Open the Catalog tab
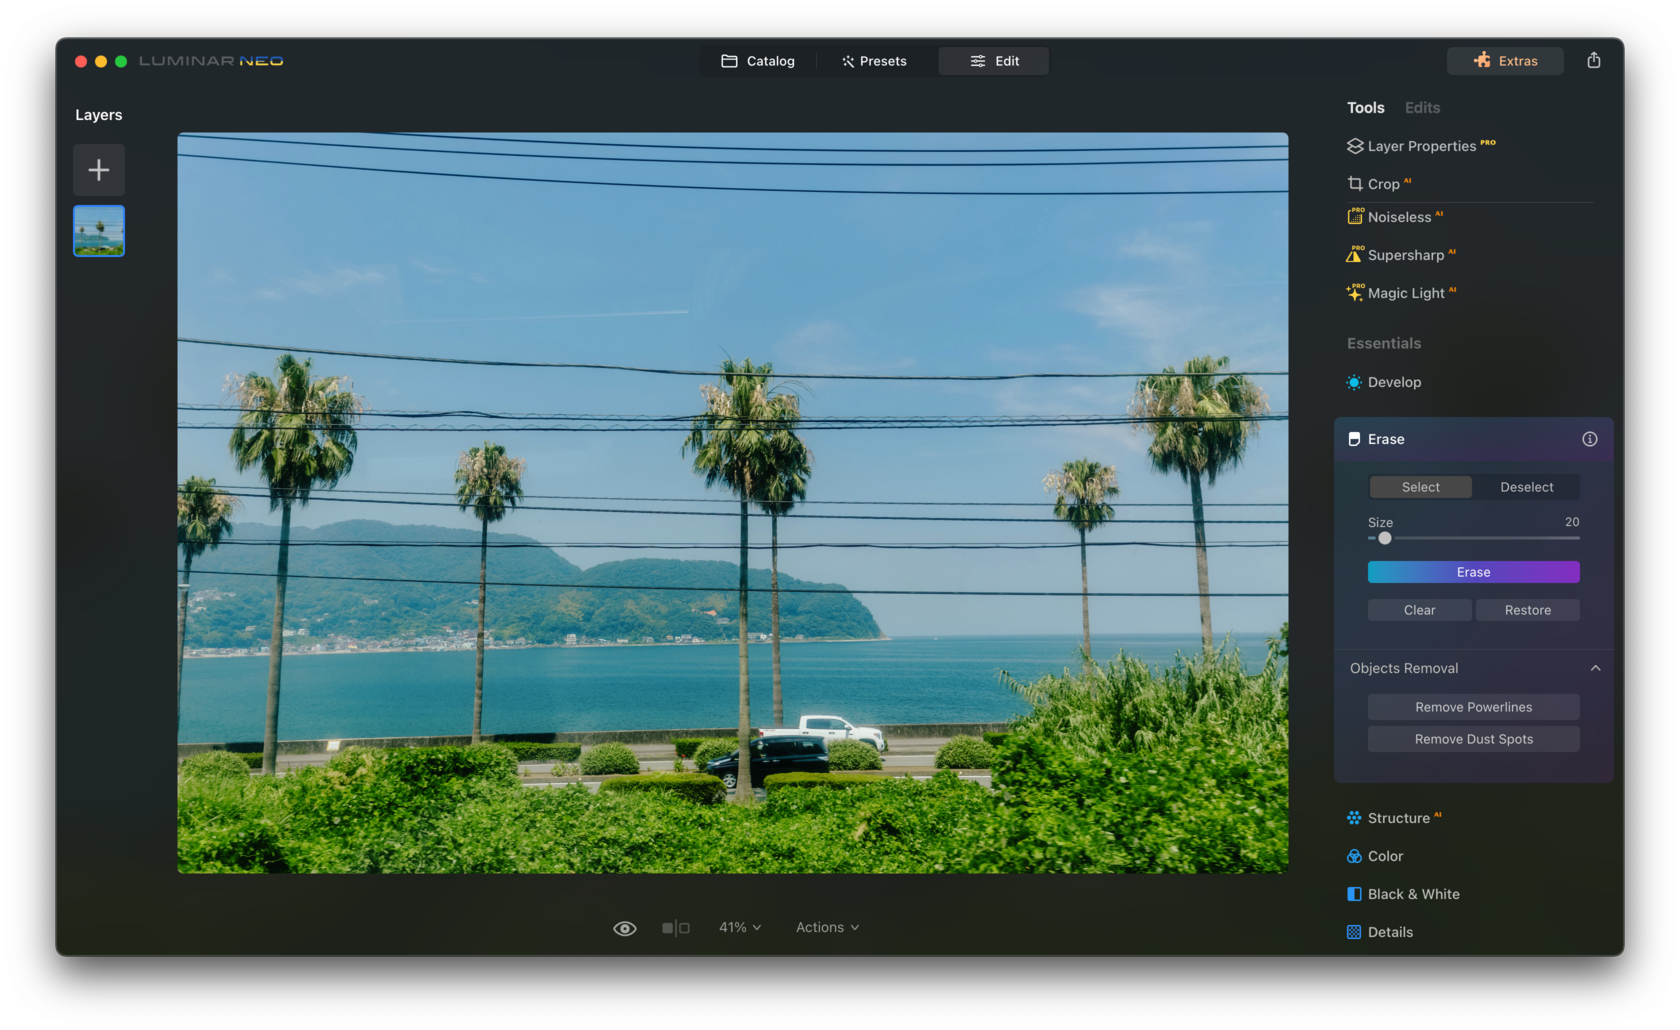Screen dimensions: 1680x1030 point(758,61)
